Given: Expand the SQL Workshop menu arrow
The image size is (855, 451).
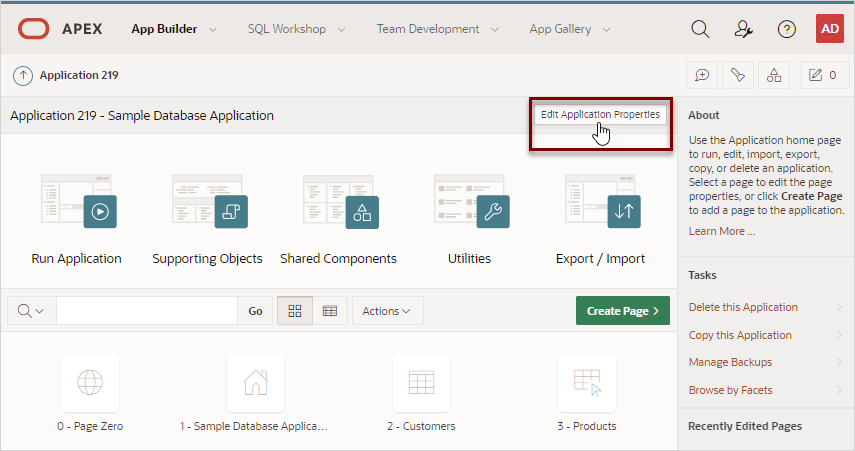Looking at the screenshot, I should tap(341, 29).
